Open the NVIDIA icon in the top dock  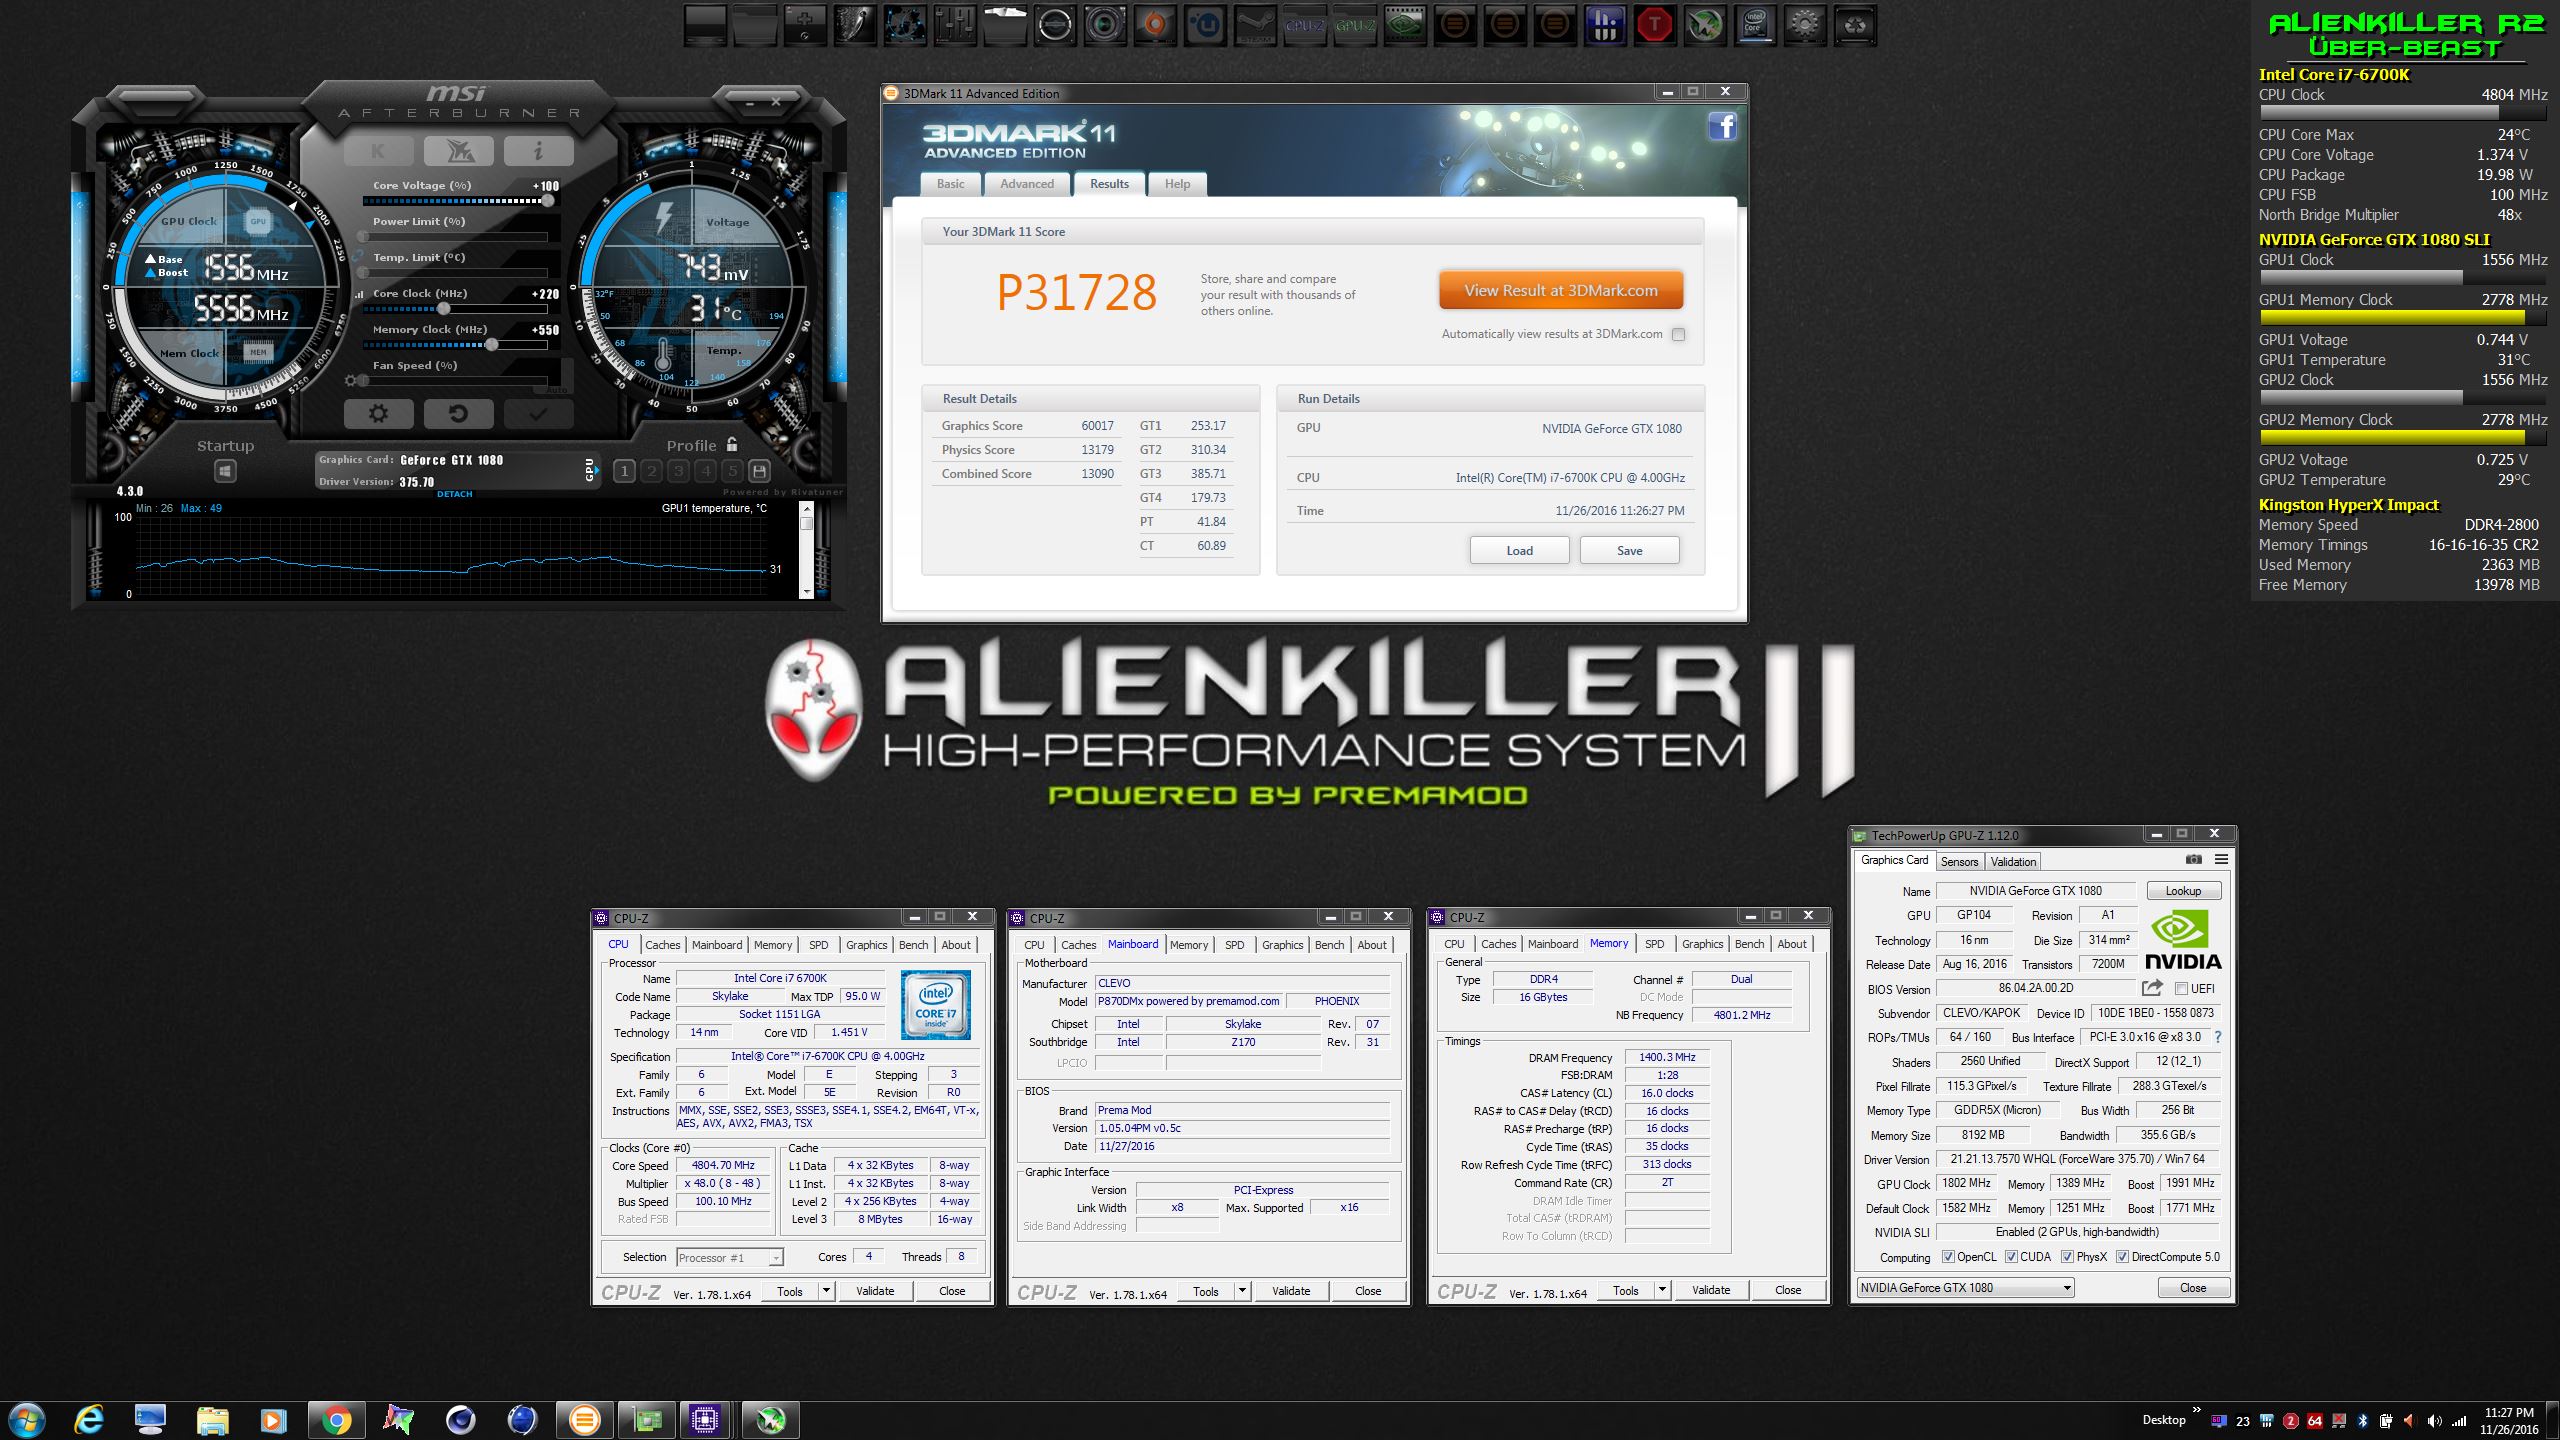point(1405,25)
